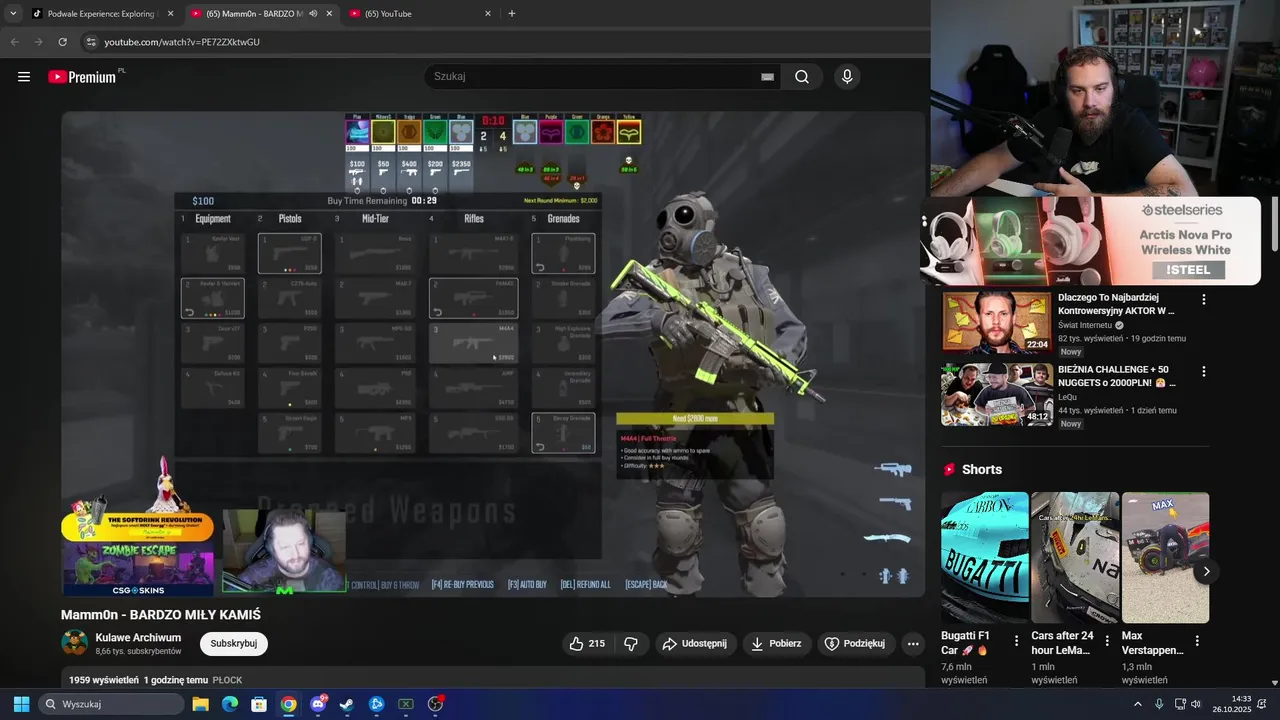Click the video player to pause
The width and height of the screenshot is (1280, 720).
point(493,354)
